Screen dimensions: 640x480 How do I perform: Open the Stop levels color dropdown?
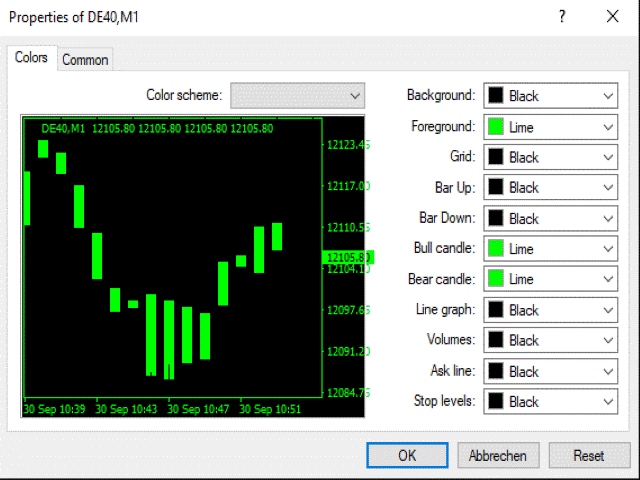[x=551, y=402]
